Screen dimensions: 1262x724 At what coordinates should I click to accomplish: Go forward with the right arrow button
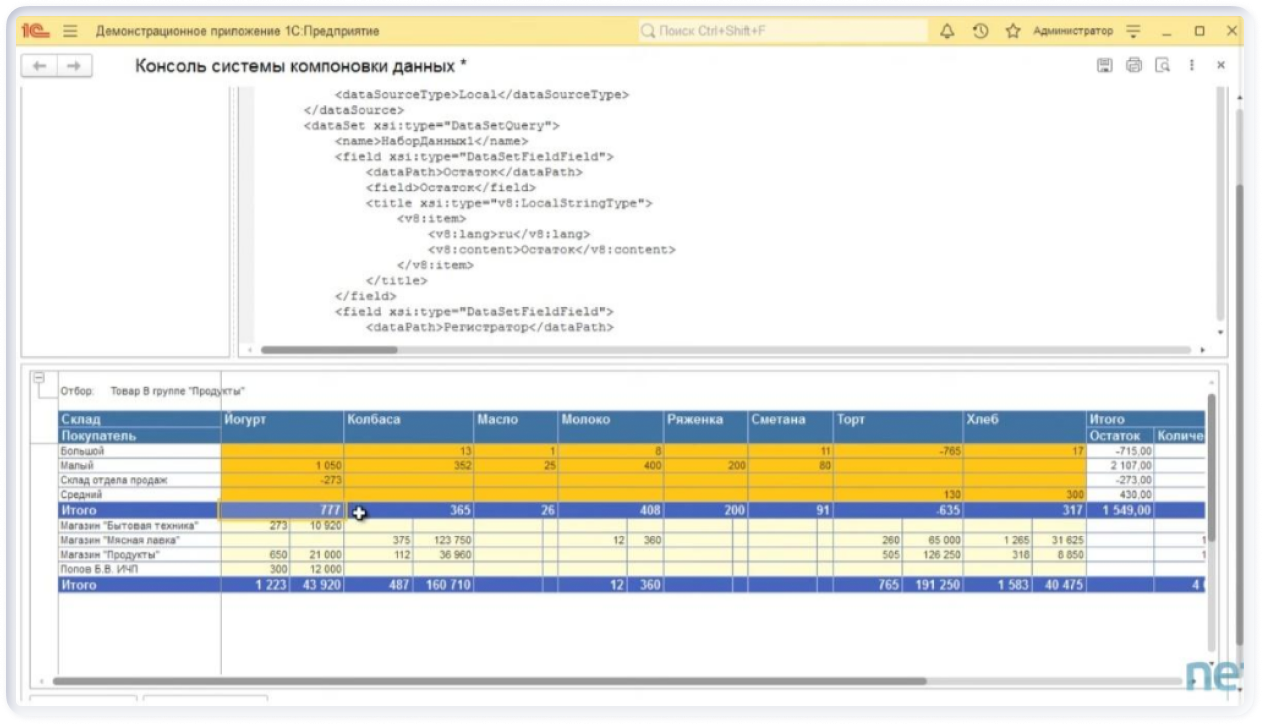tap(73, 65)
